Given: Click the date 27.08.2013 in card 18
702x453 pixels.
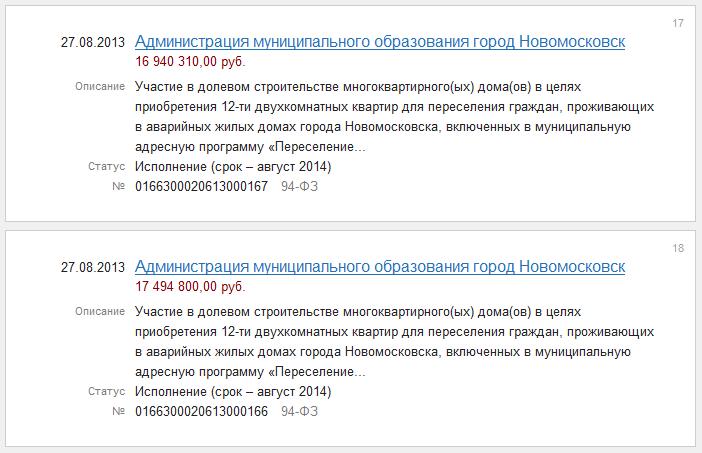Looking at the screenshot, I should point(93,268).
